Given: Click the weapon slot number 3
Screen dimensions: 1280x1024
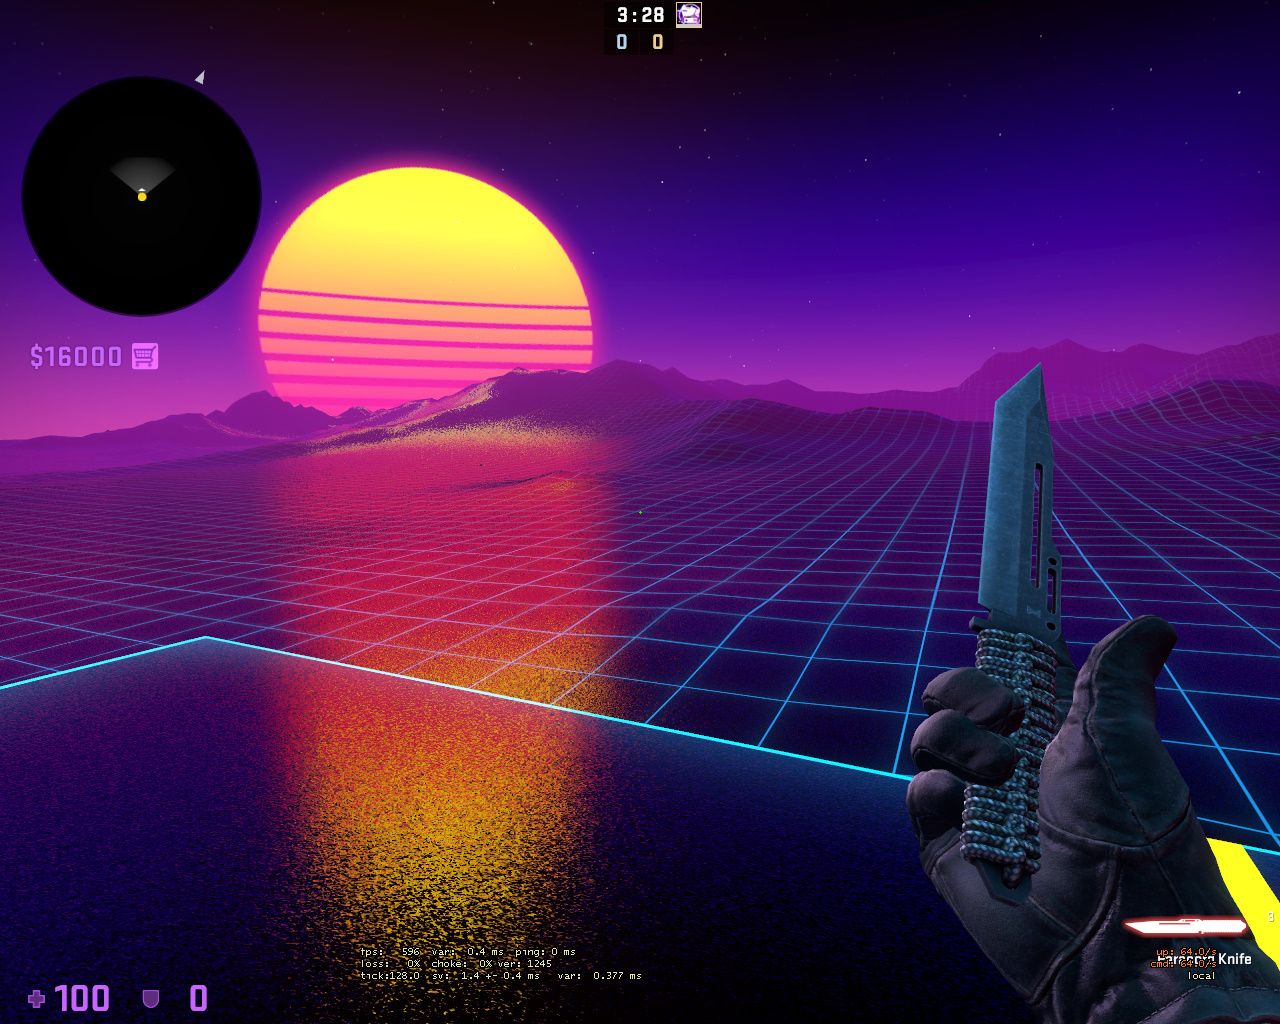Looking at the screenshot, I should point(1271,917).
